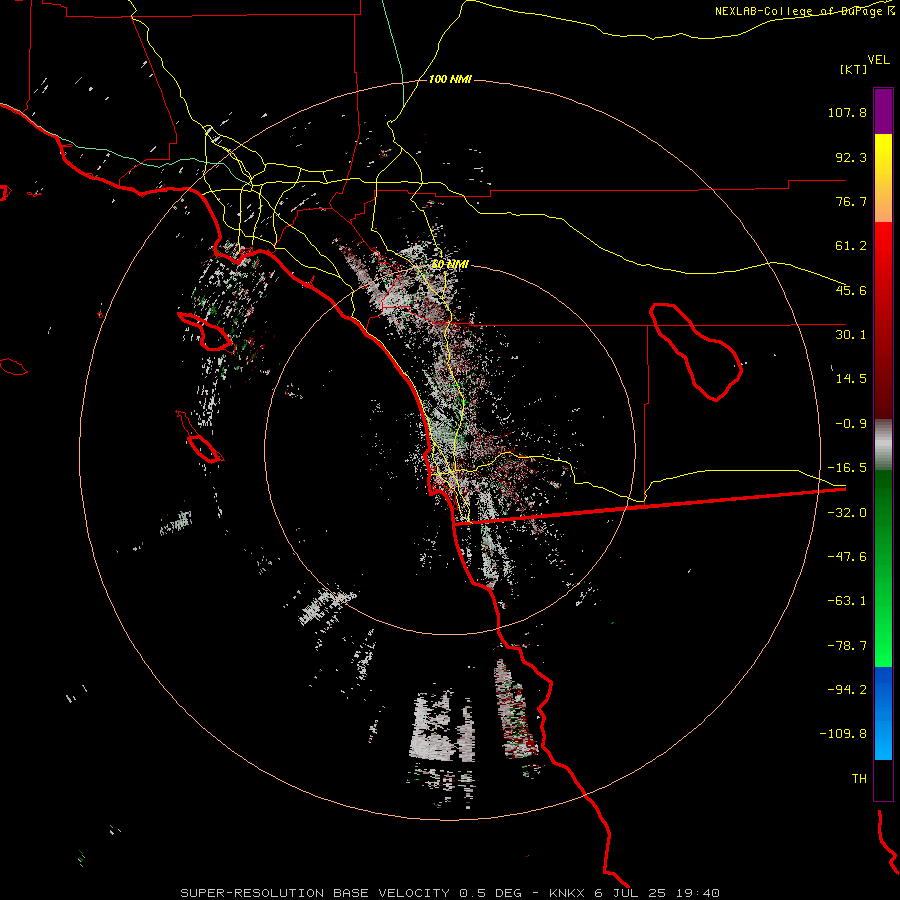Click the purple top segment of color bar

click(883, 111)
